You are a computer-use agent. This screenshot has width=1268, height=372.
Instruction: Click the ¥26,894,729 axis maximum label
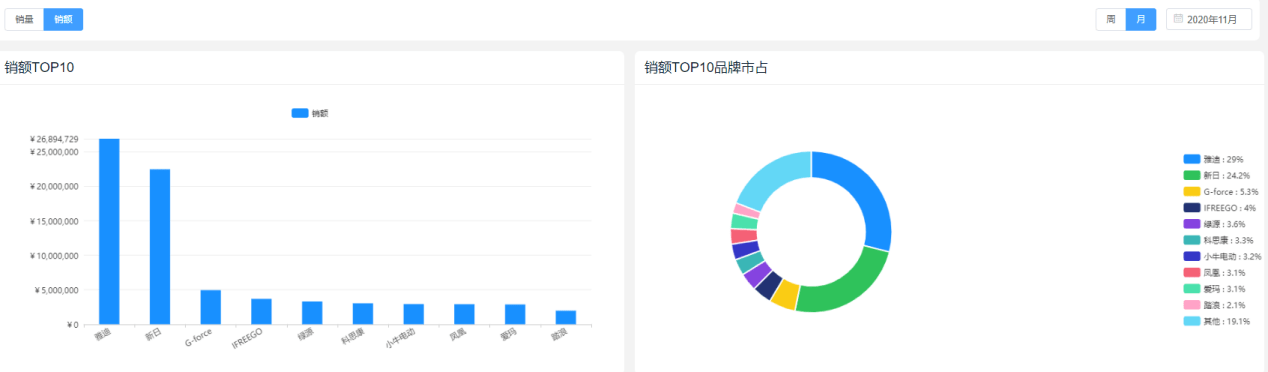pyautogui.click(x=54, y=139)
